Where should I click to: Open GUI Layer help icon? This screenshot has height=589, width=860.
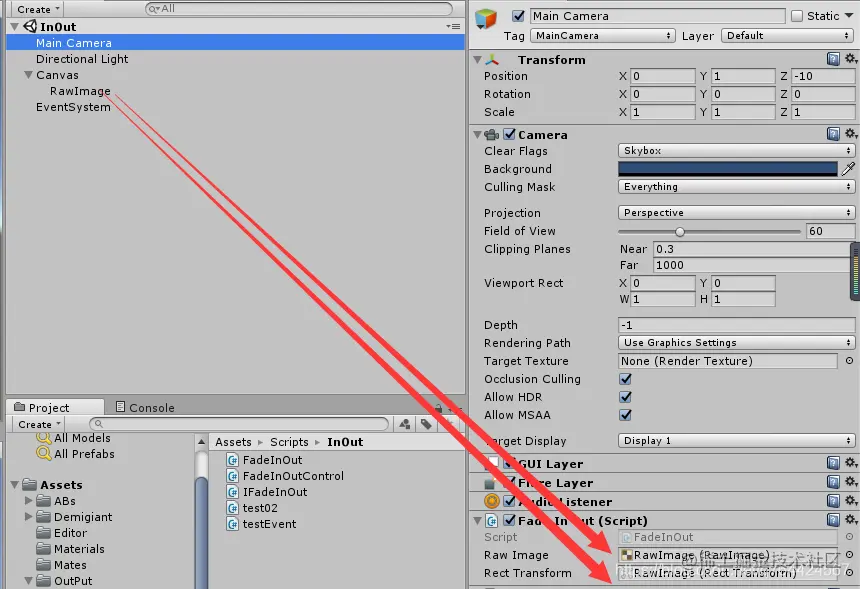point(833,463)
